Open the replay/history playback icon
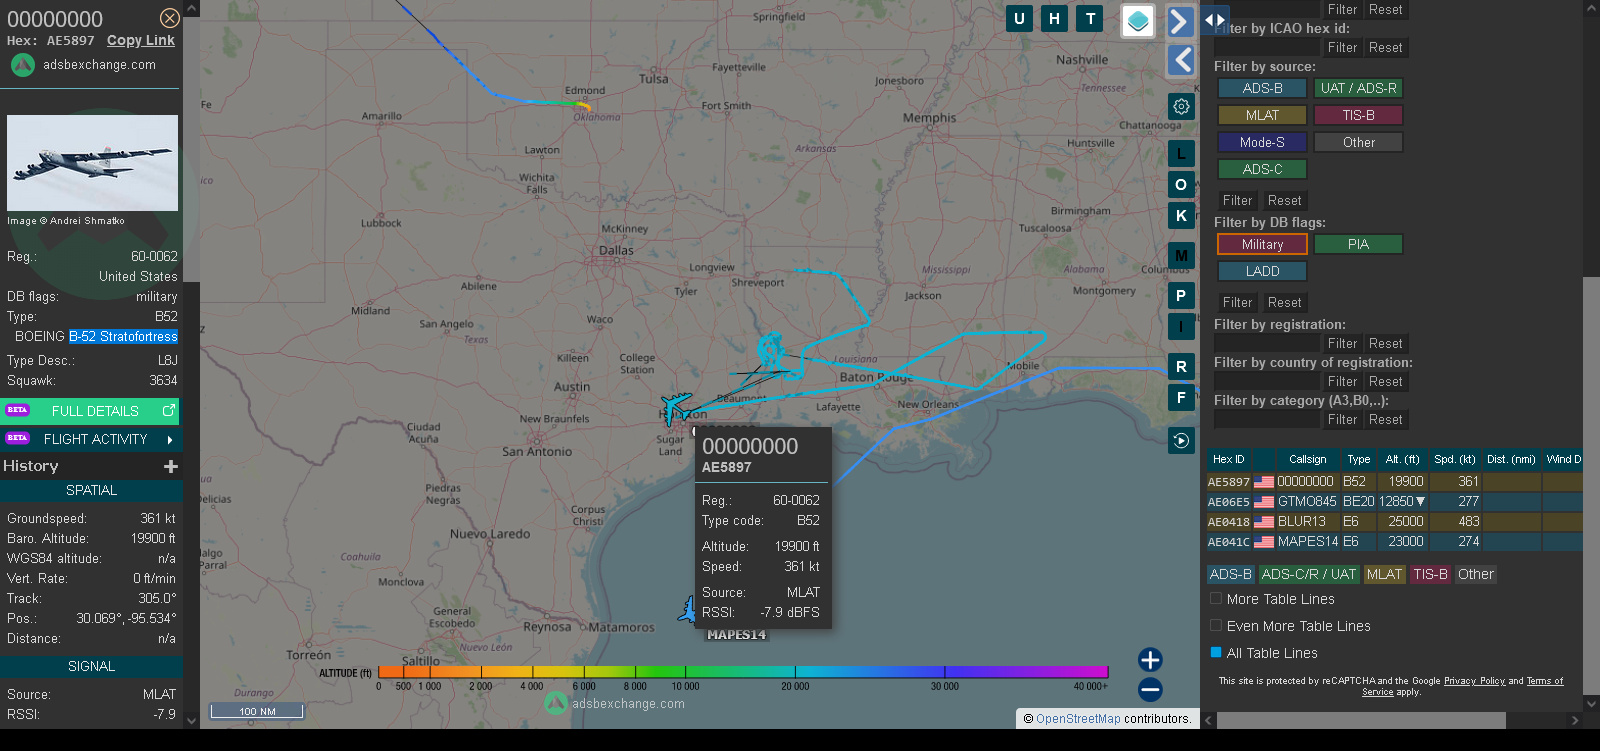 click(1181, 440)
